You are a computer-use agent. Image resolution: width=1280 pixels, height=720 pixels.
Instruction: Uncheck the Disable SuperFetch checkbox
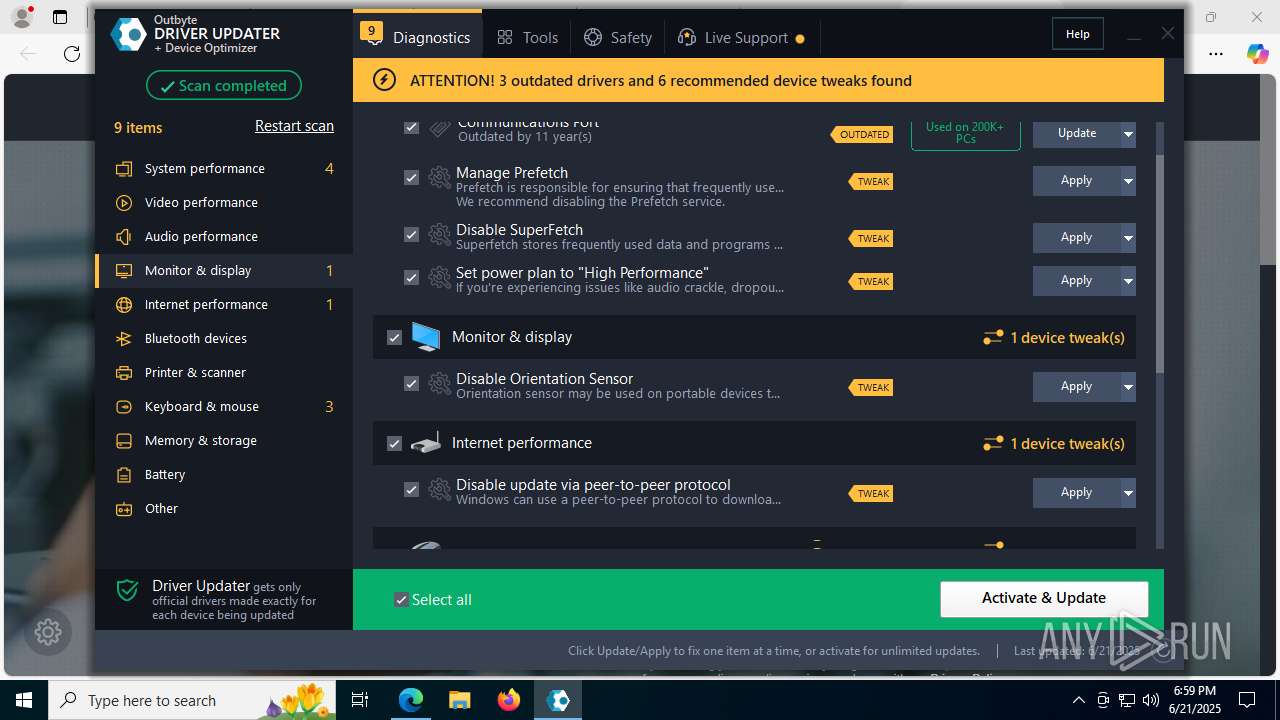click(x=411, y=235)
